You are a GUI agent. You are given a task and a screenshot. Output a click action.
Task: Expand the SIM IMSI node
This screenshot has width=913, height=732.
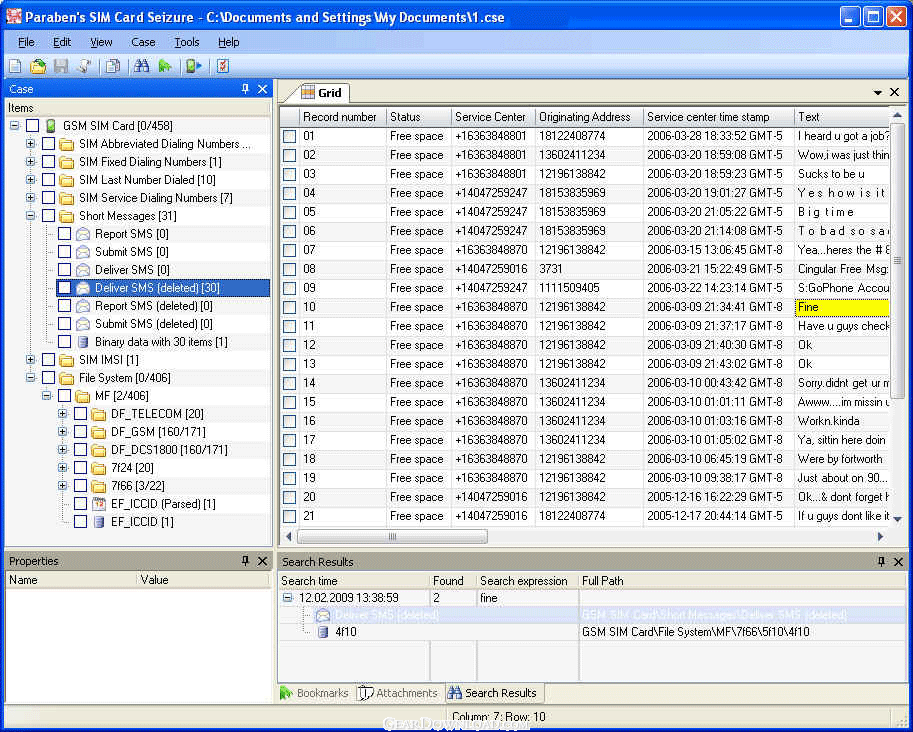tap(30, 360)
